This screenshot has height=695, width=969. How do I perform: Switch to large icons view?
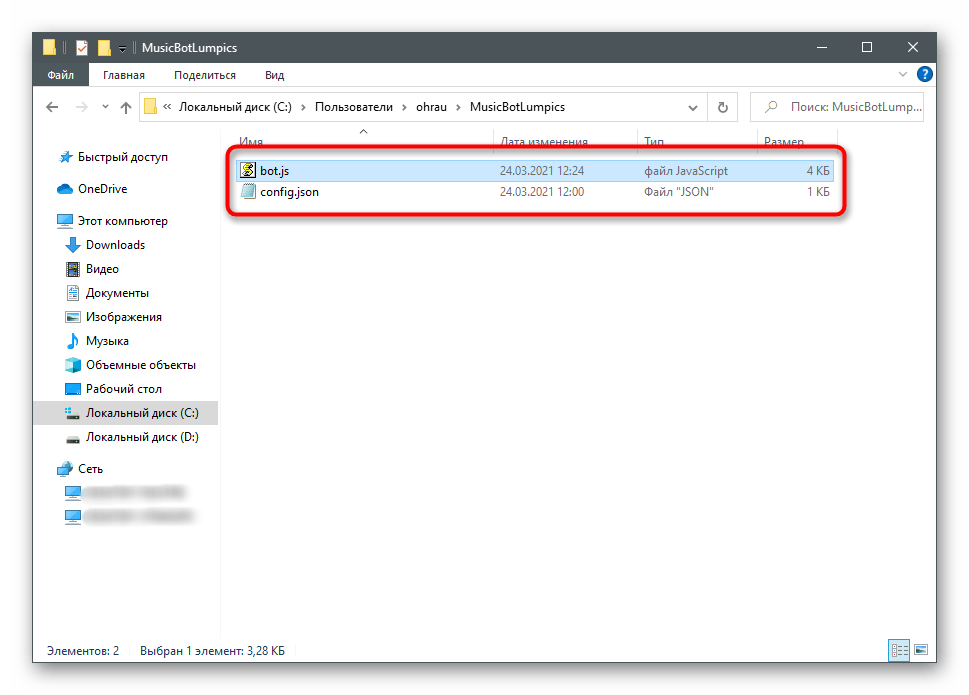point(920,651)
